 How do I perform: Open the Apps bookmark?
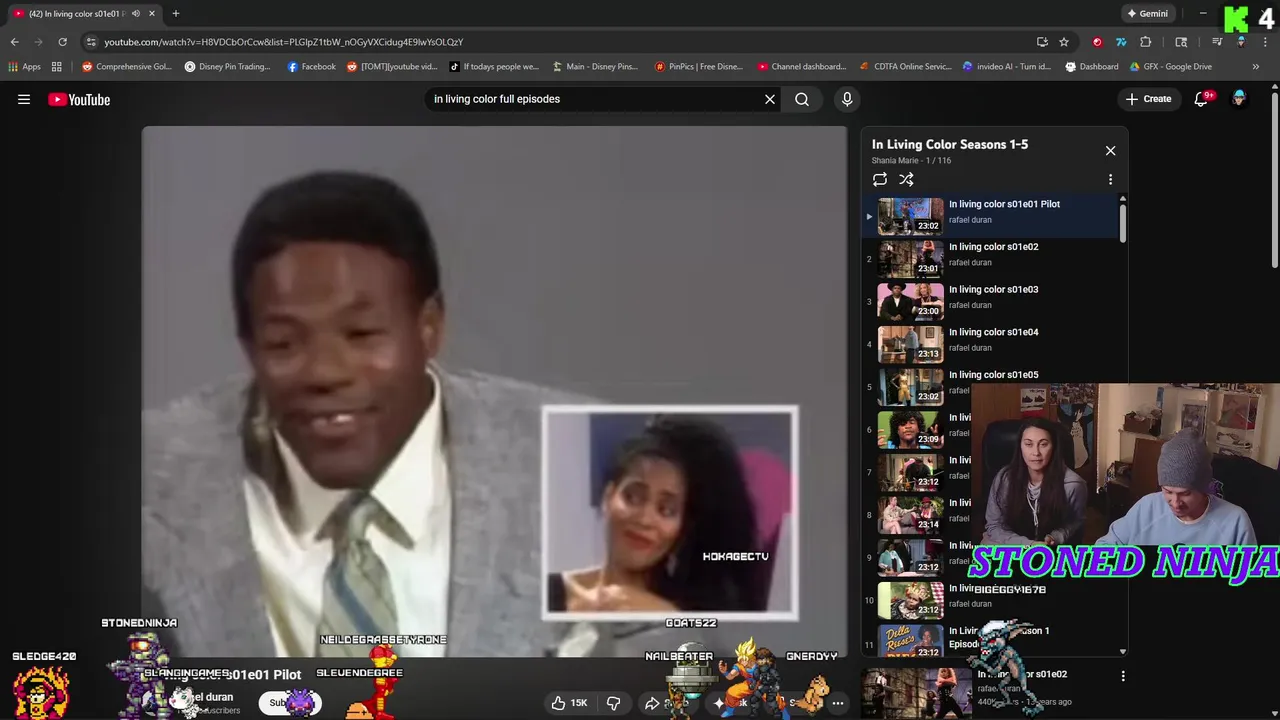24,67
